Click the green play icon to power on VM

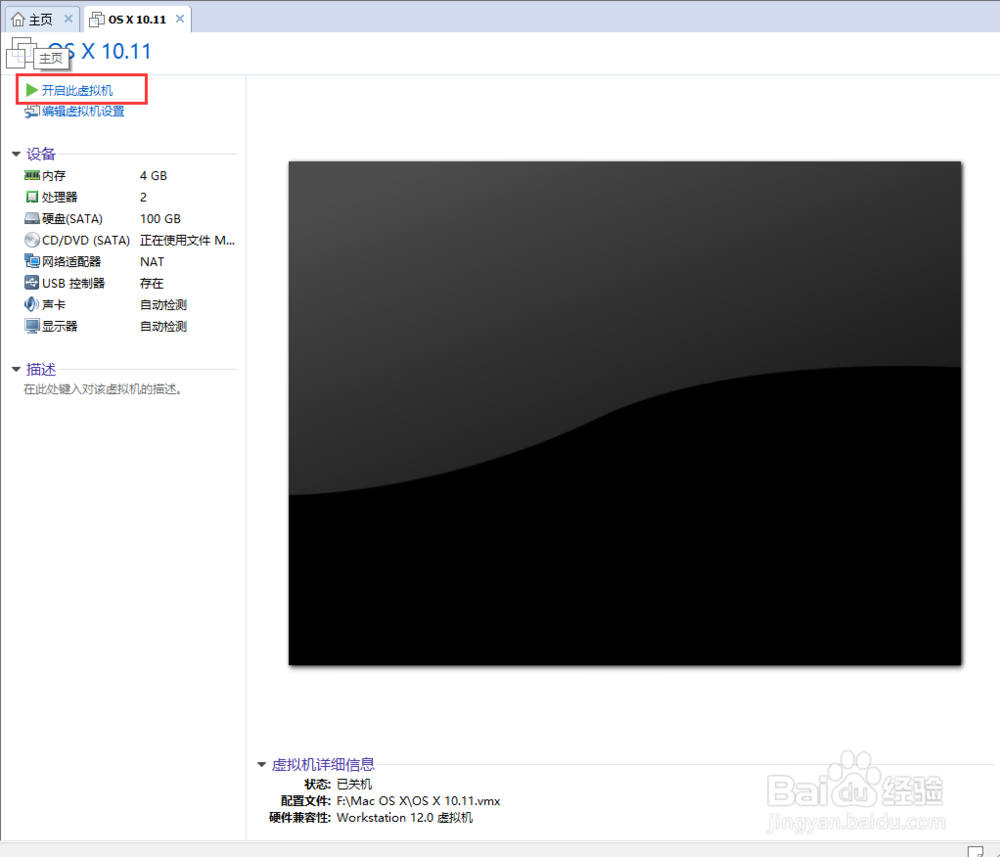31,90
